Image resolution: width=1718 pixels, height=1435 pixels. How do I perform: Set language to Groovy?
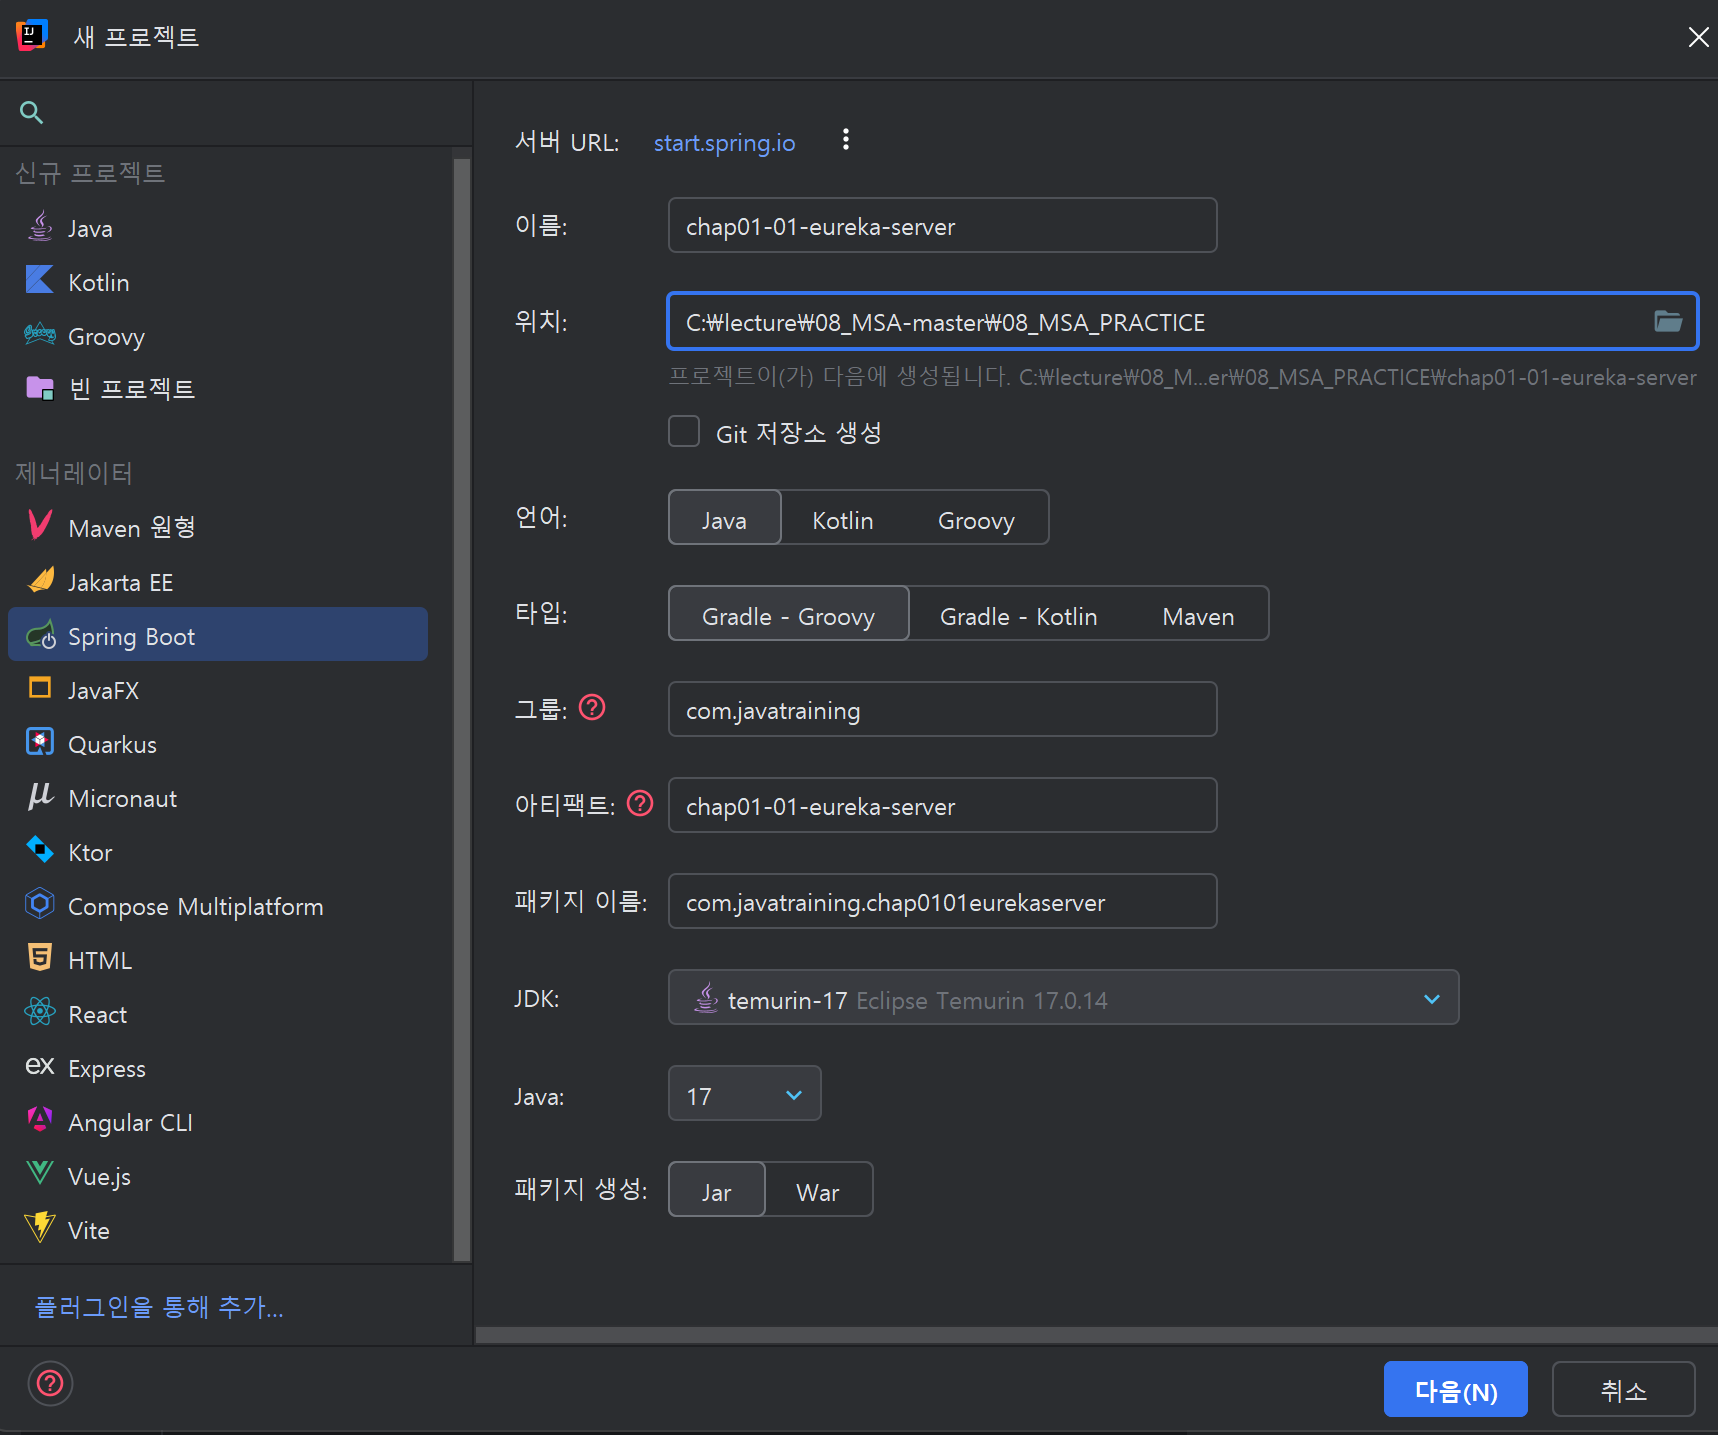[976, 518]
